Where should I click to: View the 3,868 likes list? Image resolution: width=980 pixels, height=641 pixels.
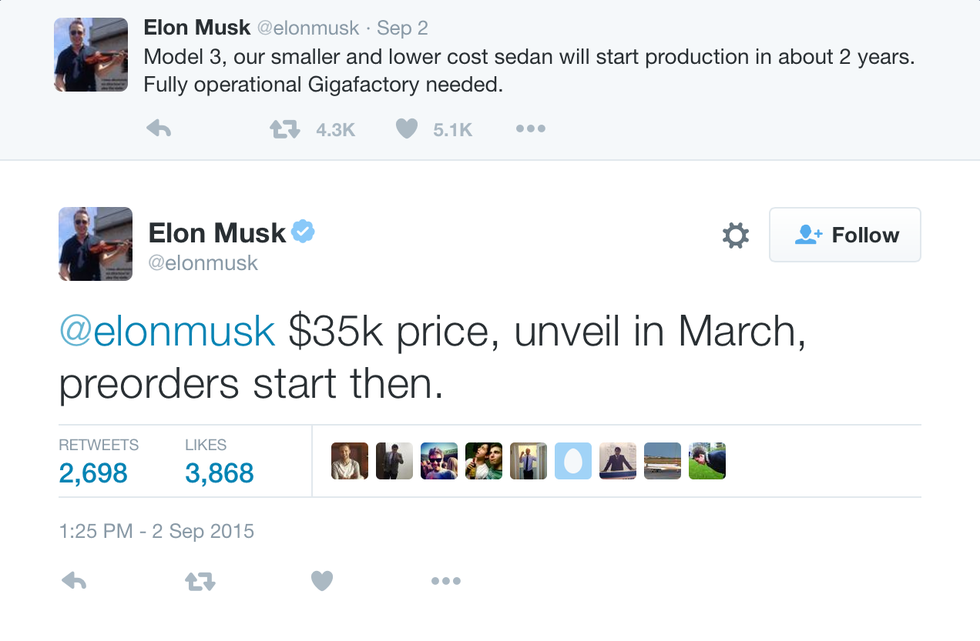click(x=219, y=472)
